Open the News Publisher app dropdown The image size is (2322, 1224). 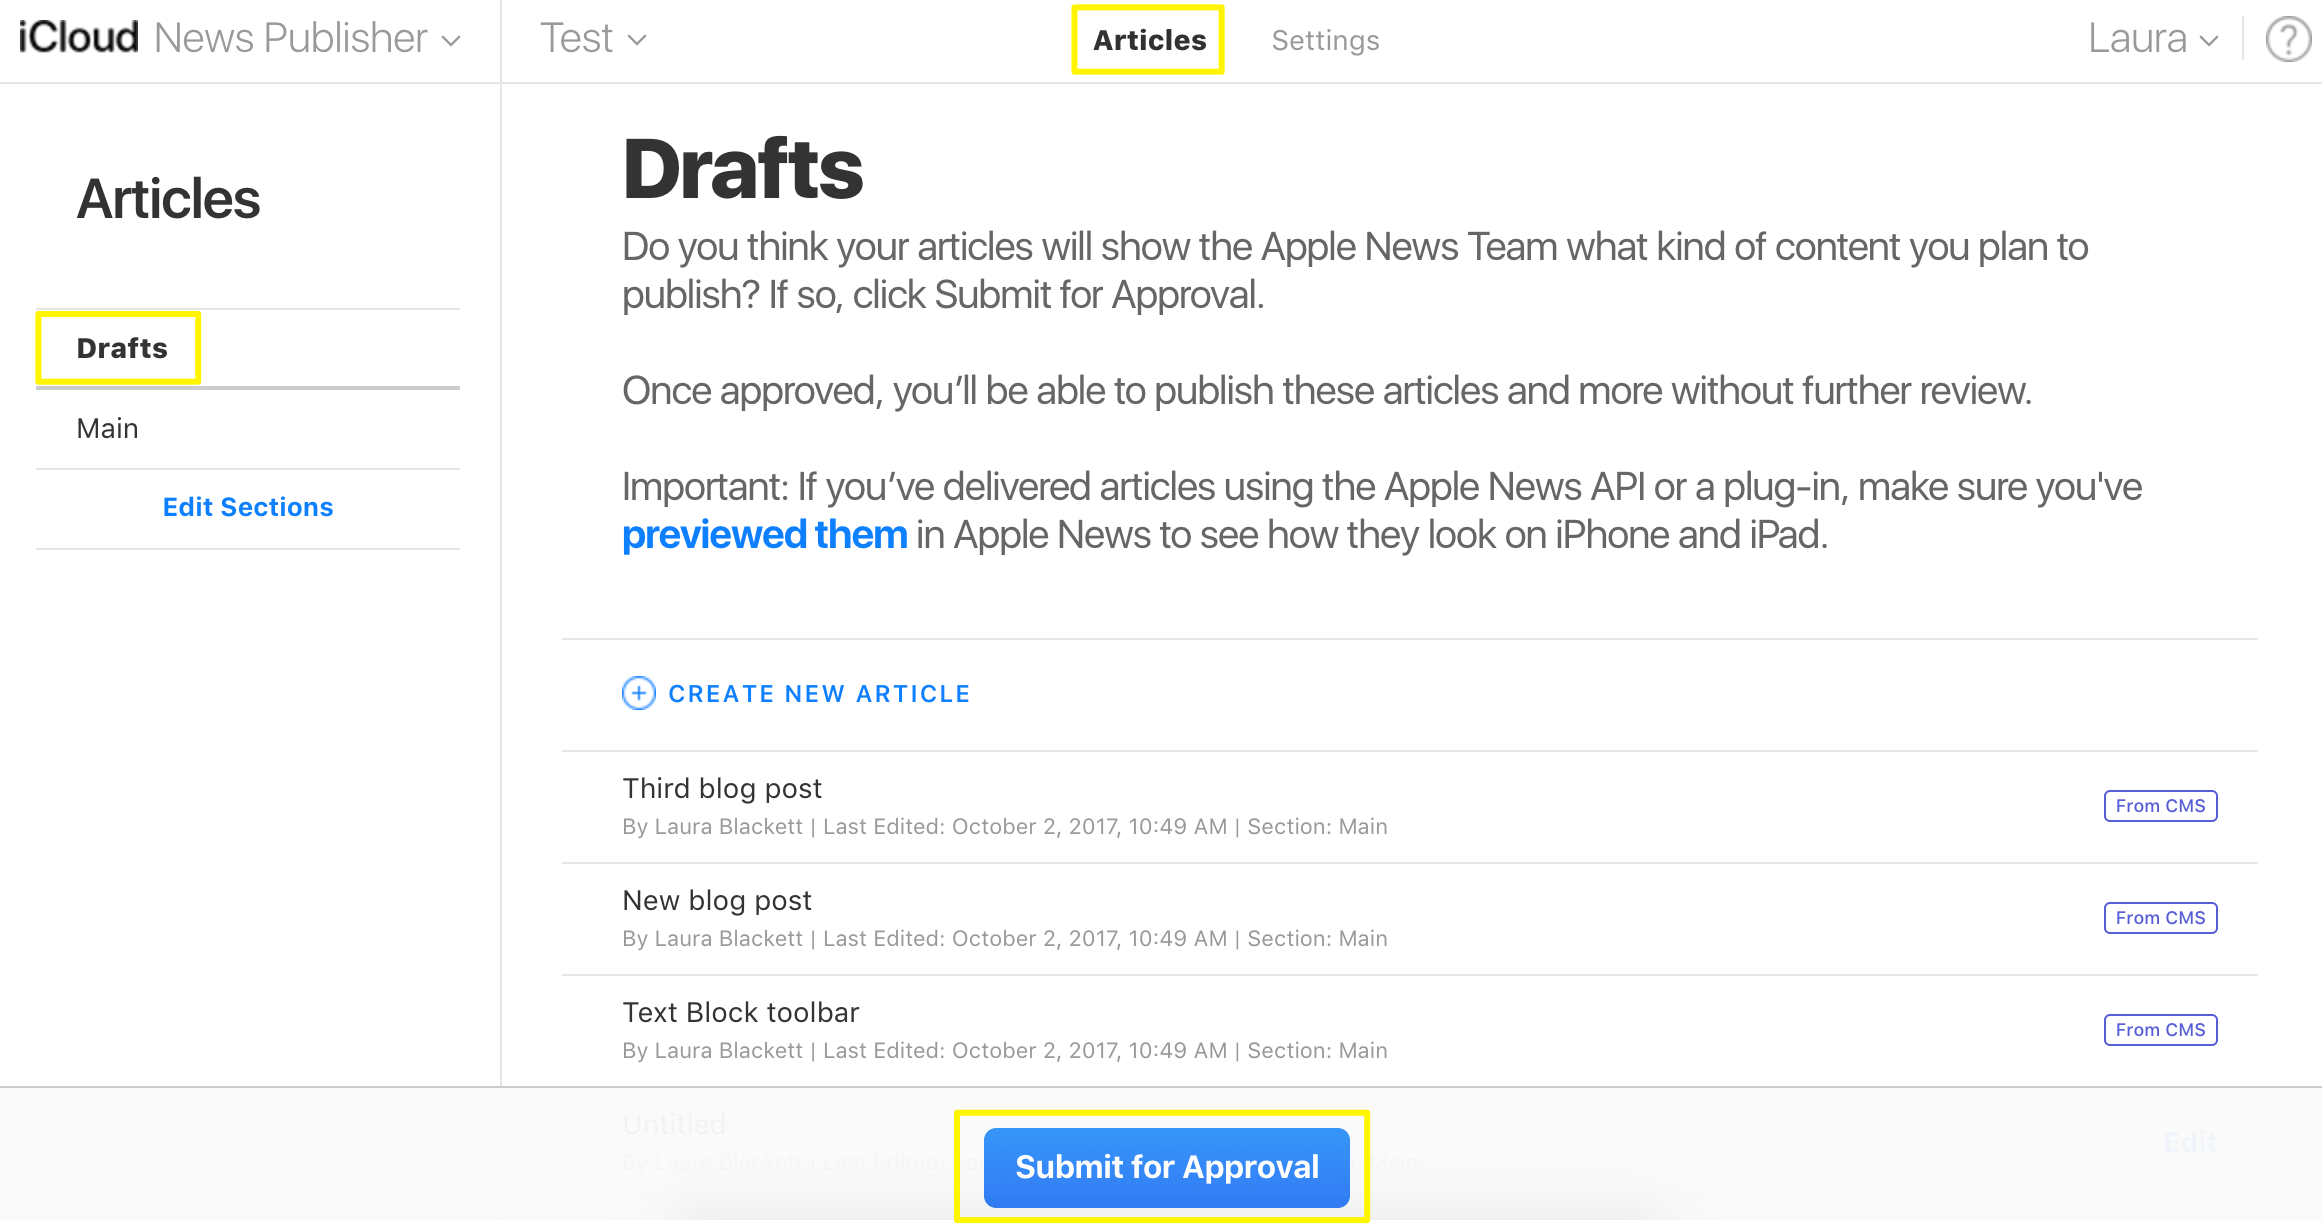tap(307, 39)
